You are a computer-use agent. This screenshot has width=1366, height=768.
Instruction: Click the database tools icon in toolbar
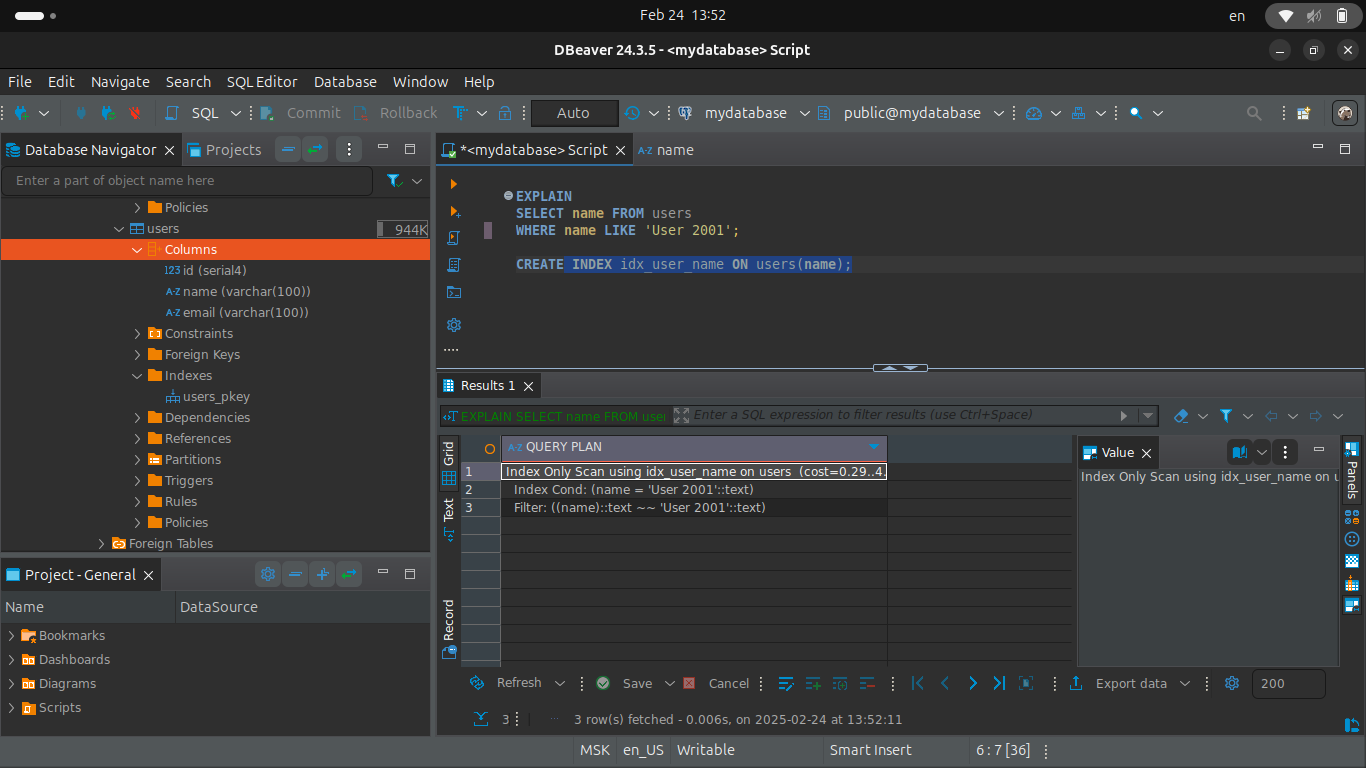click(1079, 113)
